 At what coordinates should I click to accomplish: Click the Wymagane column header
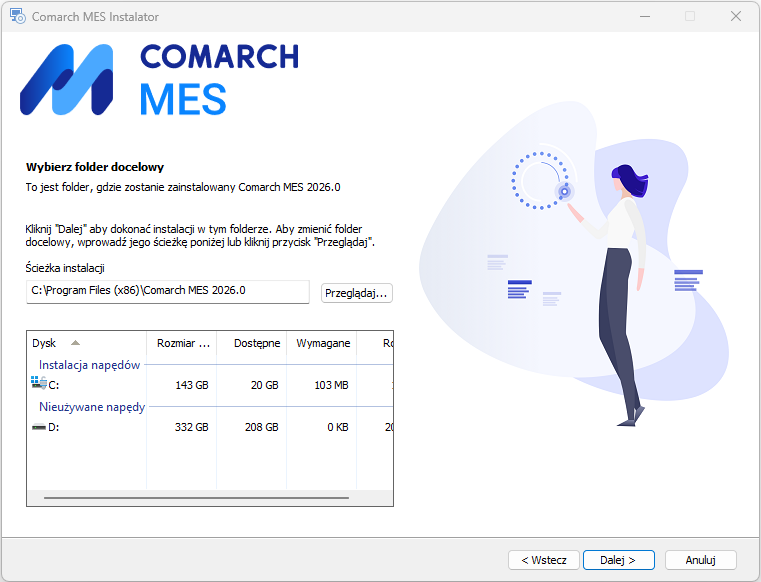click(x=322, y=343)
